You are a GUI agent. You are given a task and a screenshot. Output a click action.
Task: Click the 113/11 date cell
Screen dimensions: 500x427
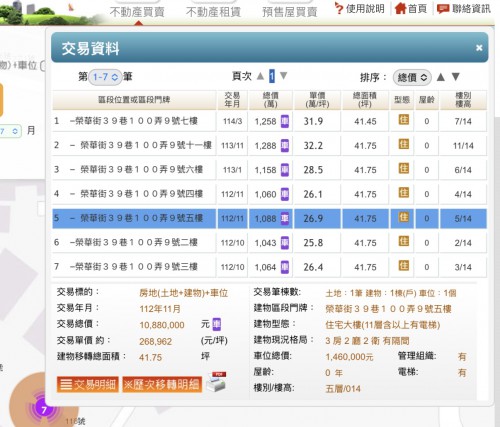[x=232, y=146]
